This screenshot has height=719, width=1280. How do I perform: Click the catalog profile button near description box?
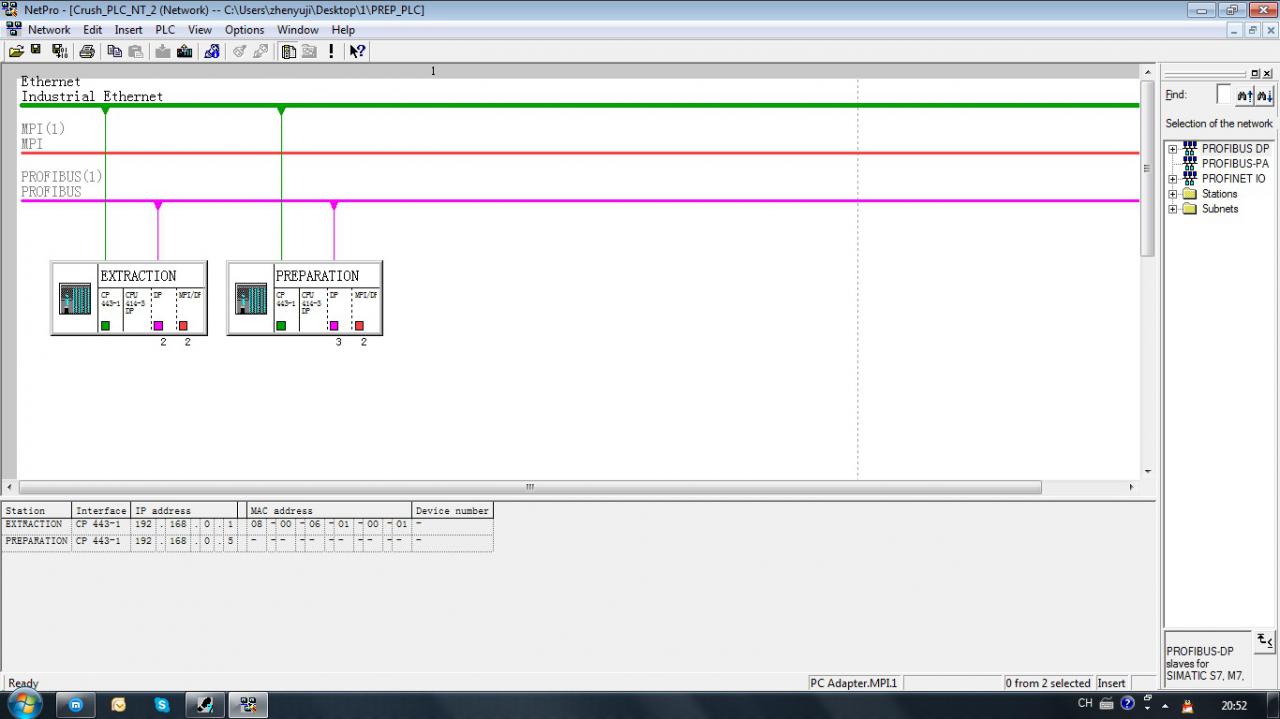click(x=1265, y=640)
